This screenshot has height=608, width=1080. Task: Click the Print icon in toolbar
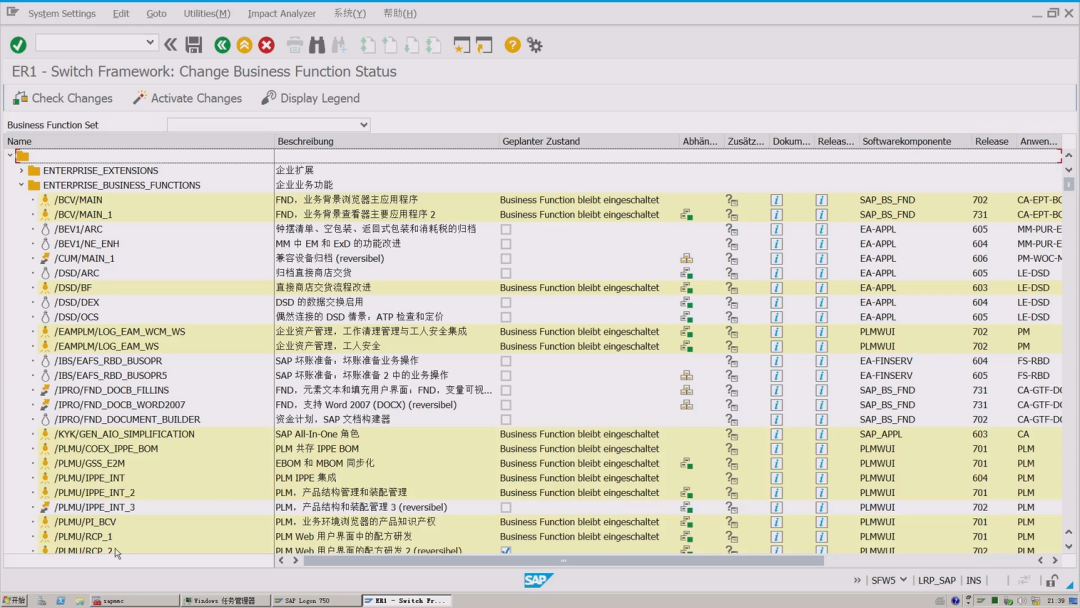click(295, 45)
